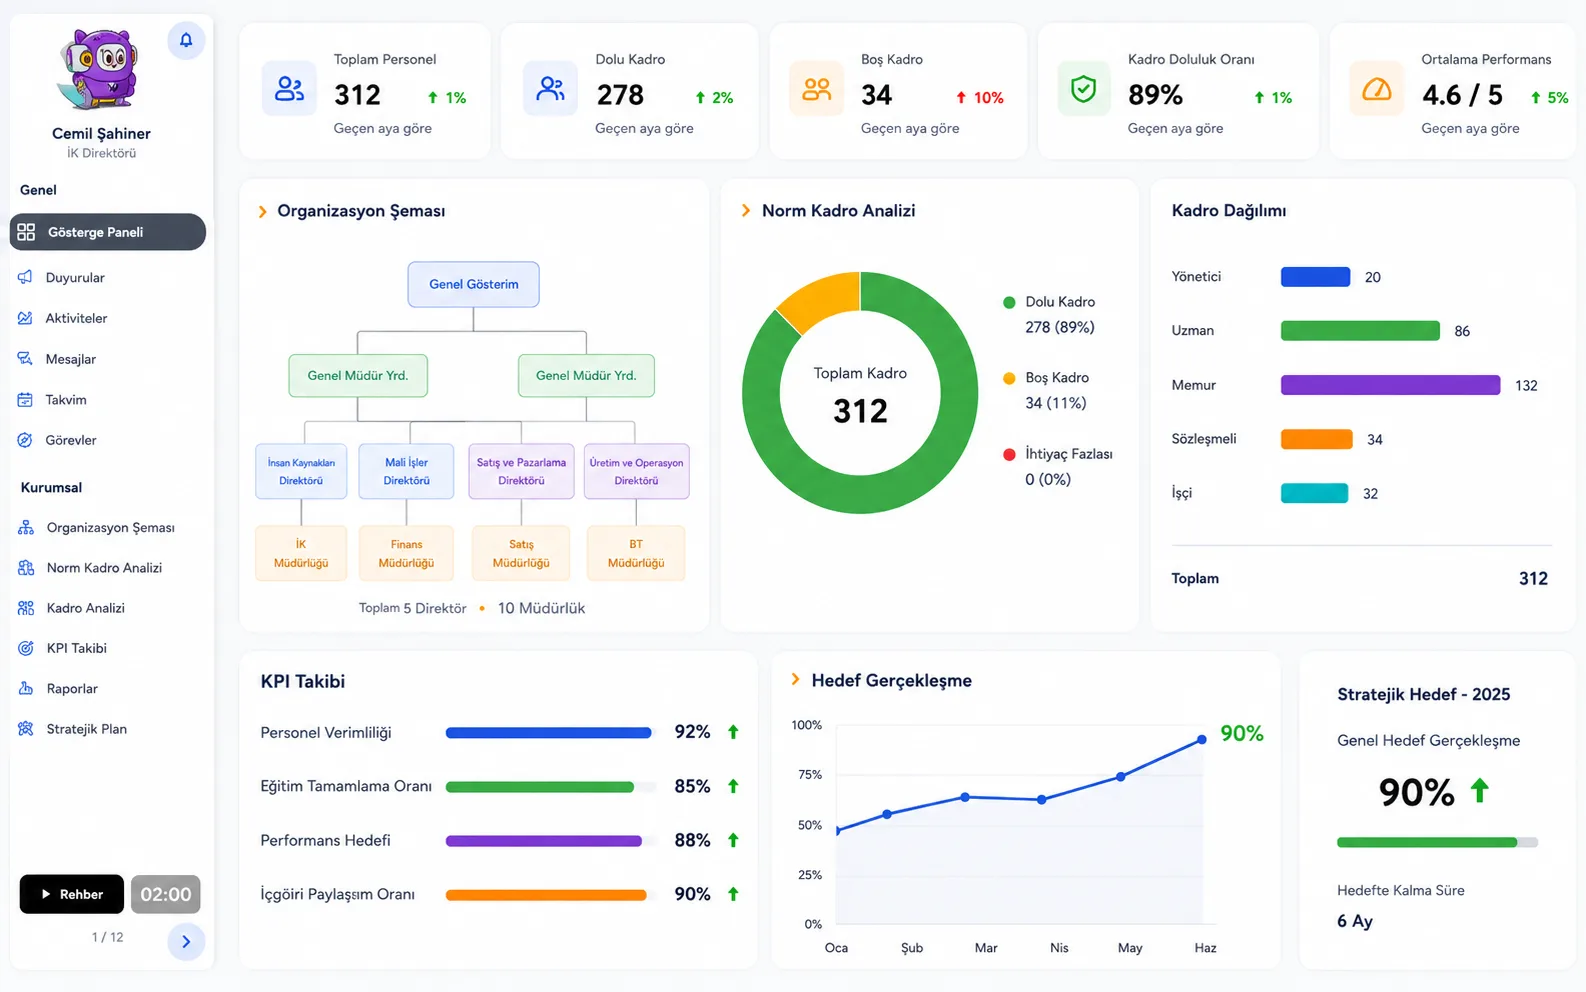Click the Personel Verimliliği progress bar
Screen dimensions: 1586x992
(549, 733)
